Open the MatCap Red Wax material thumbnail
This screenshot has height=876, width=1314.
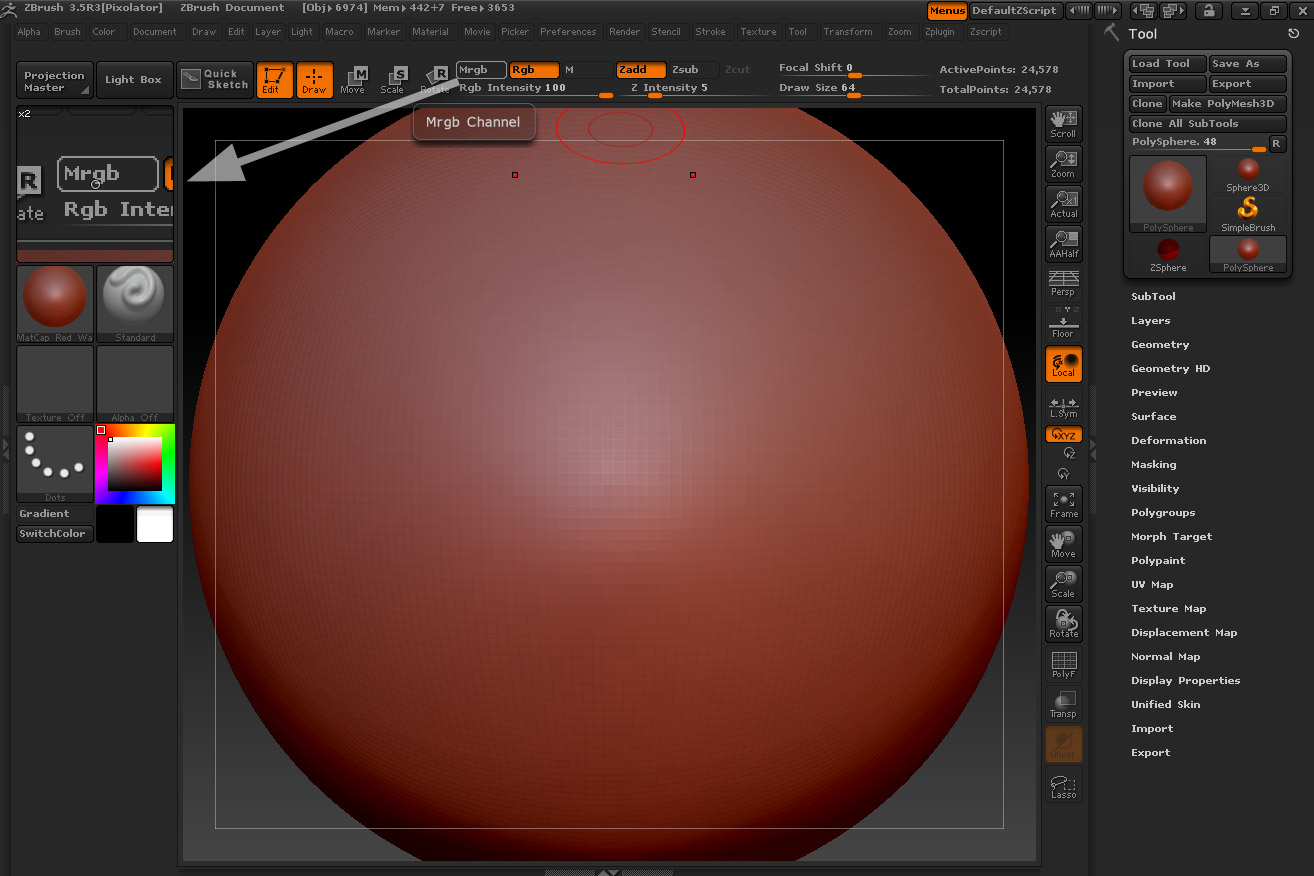tap(55, 304)
